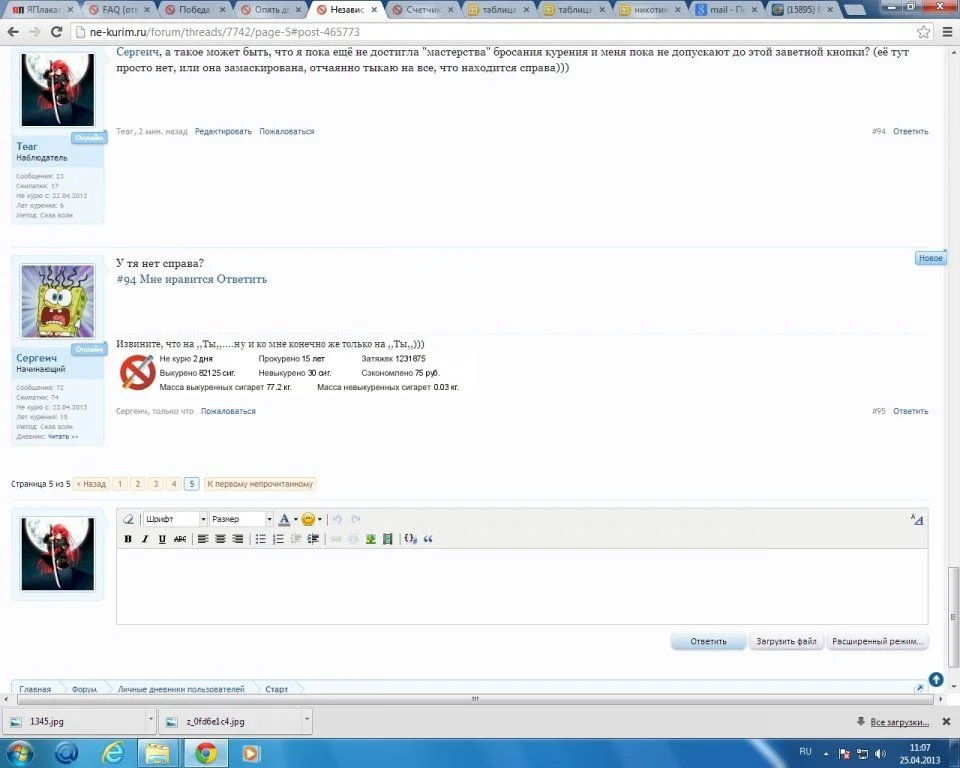Go to page 3 of the thread

(156, 484)
